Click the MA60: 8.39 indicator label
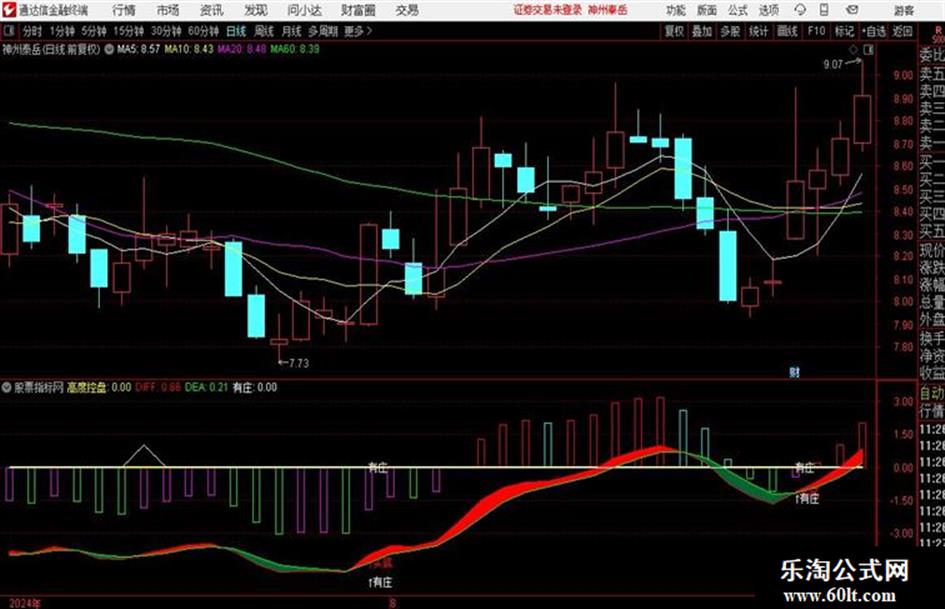The width and height of the screenshot is (945, 609). click(x=295, y=49)
